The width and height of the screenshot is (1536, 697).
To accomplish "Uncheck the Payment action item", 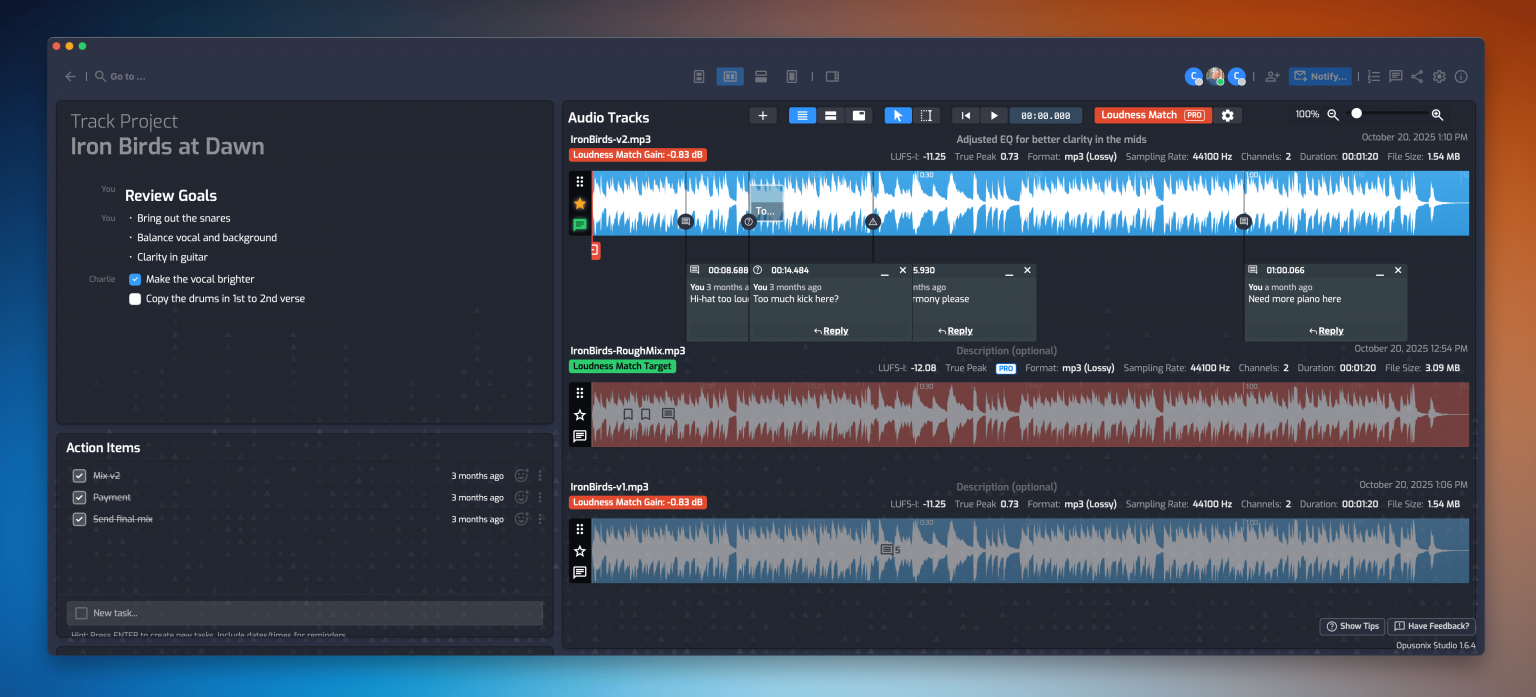I will (79, 497).
